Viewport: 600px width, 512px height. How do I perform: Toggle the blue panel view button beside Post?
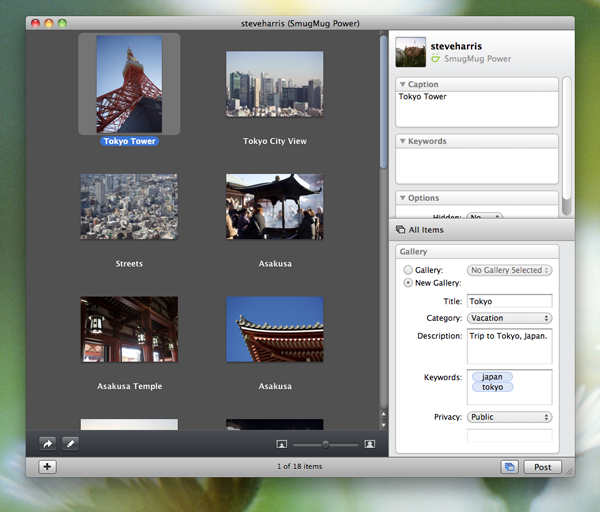point(510,467)
